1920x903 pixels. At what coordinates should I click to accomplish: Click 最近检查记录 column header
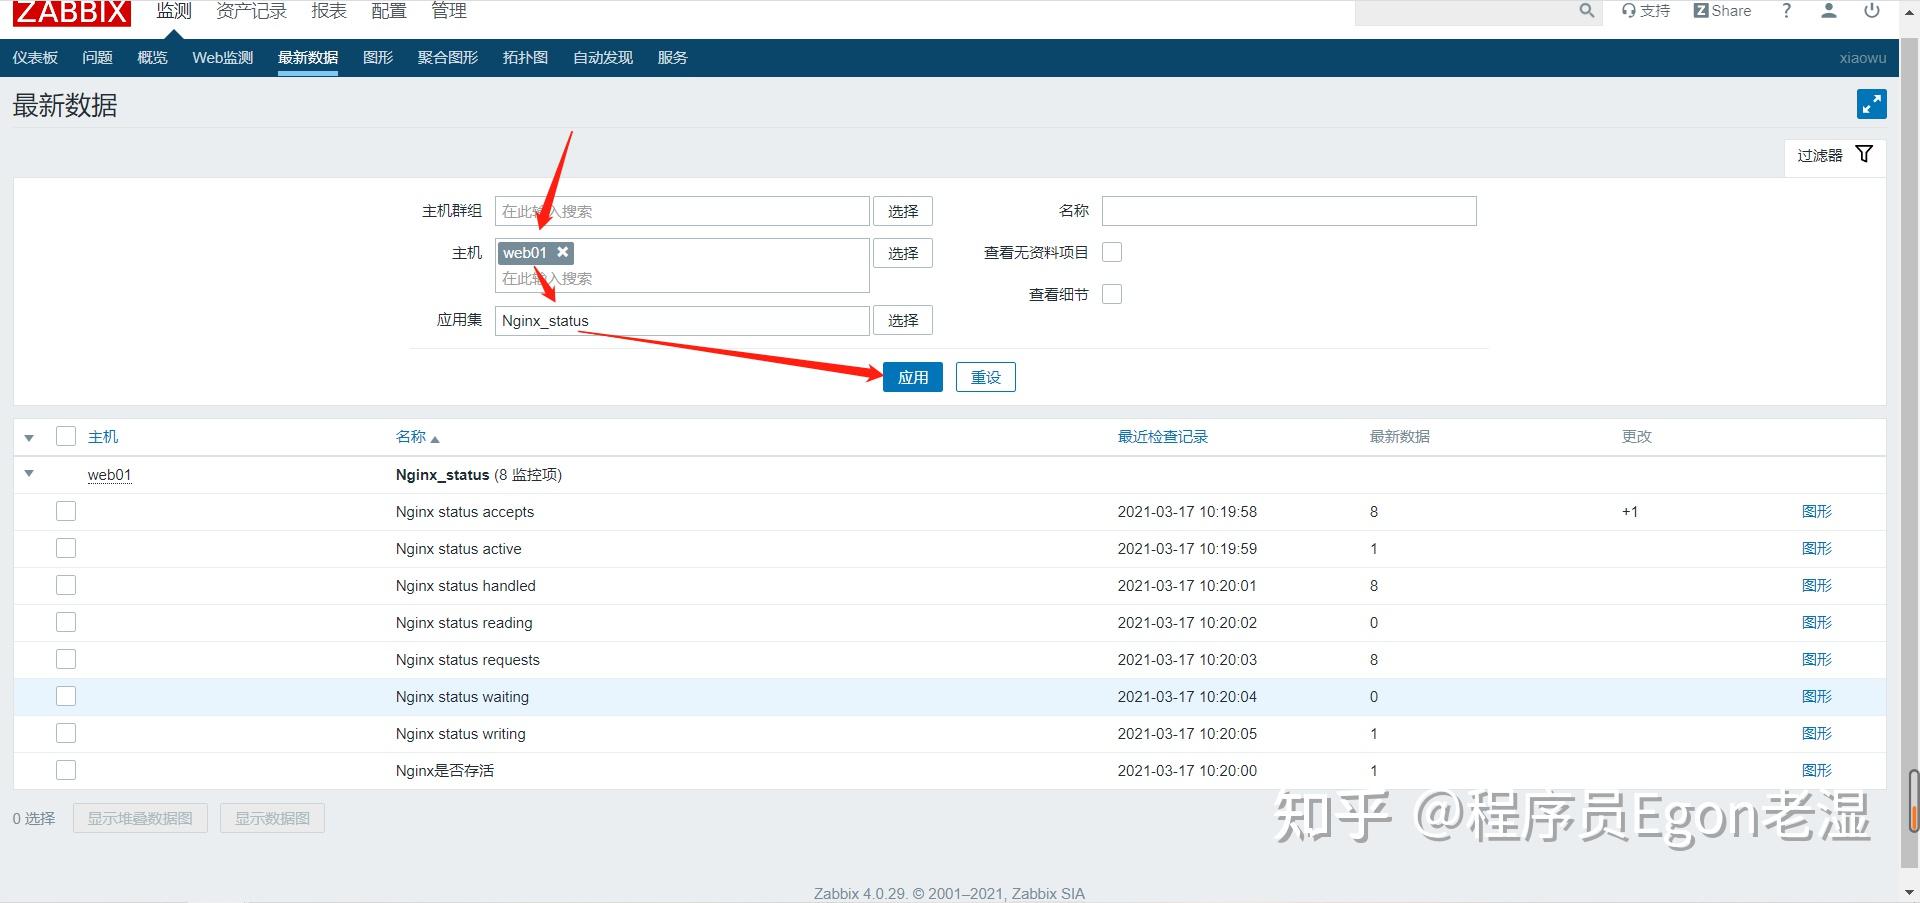tap(1163, 437)
